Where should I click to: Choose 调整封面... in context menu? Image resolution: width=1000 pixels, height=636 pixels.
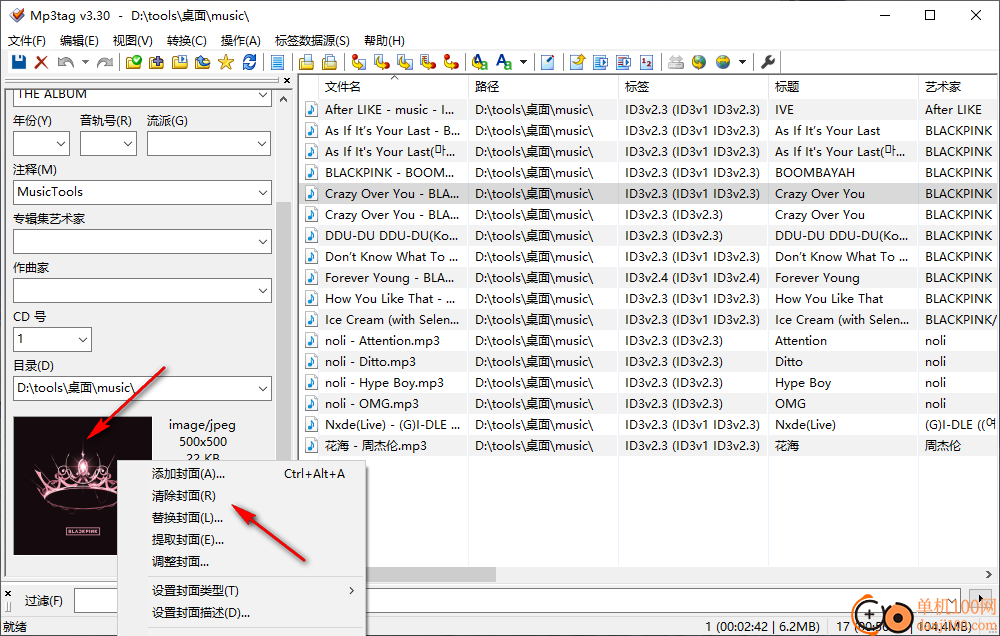click(242, 562)
